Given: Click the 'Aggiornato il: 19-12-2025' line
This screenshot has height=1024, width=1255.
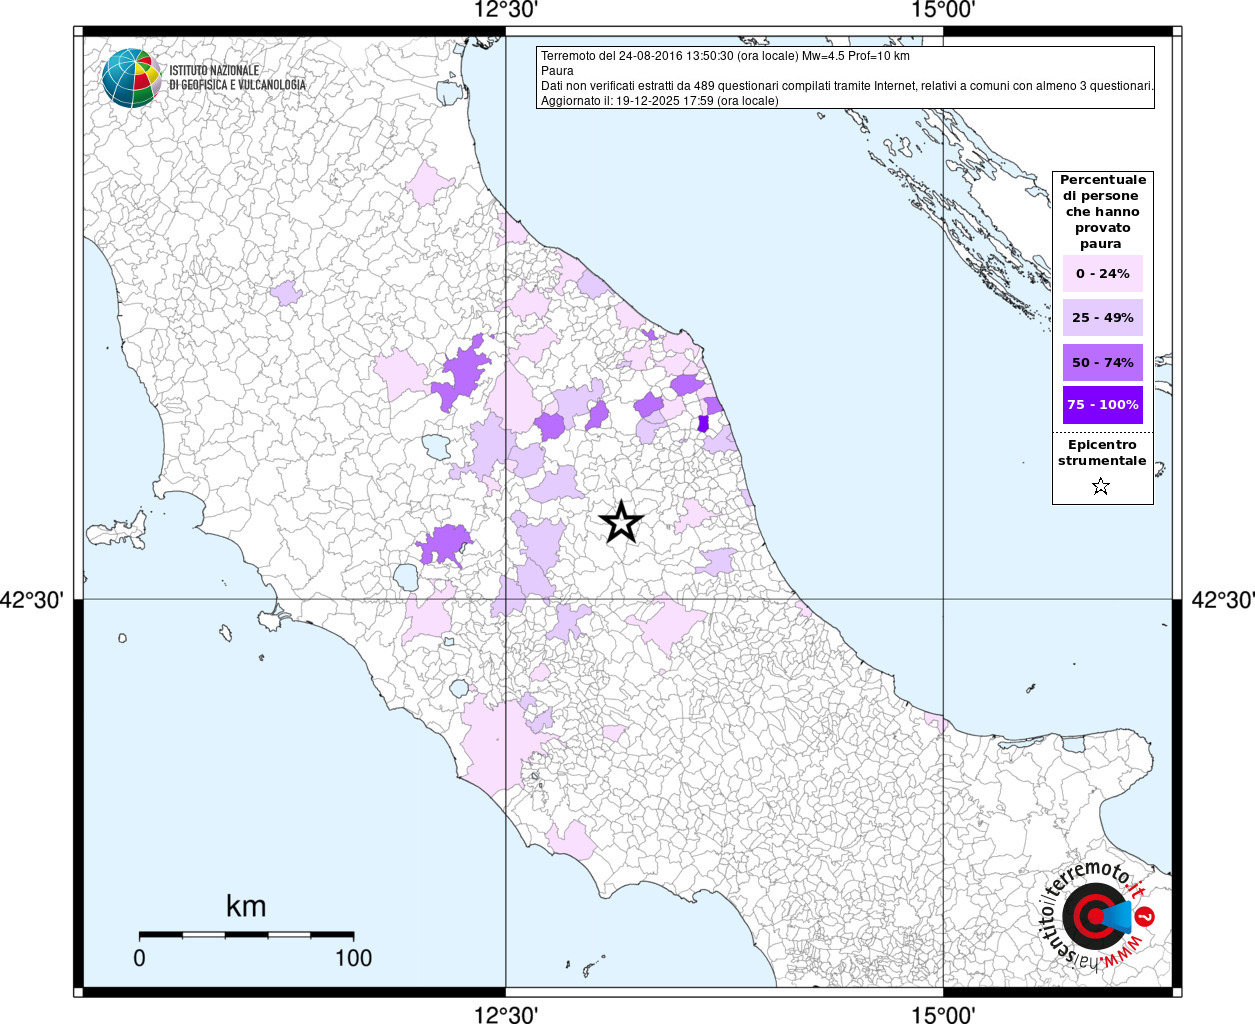Looking at the screenshot, I should point(659,101).
